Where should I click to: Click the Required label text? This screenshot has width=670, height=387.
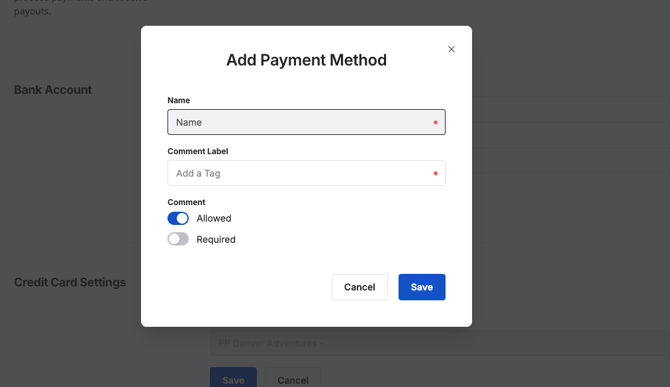pos(216,239)
